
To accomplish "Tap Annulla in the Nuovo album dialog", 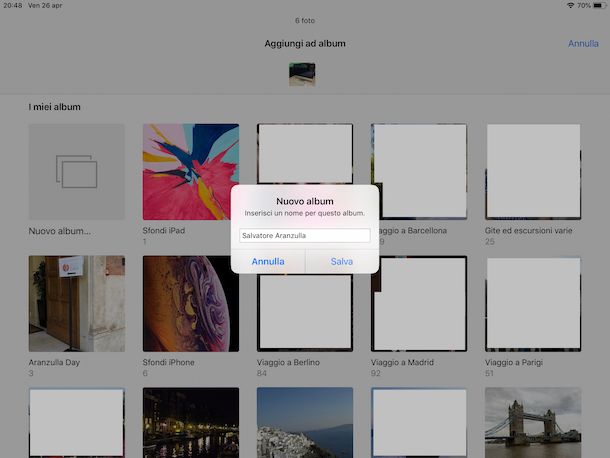I will pos(268,261).
